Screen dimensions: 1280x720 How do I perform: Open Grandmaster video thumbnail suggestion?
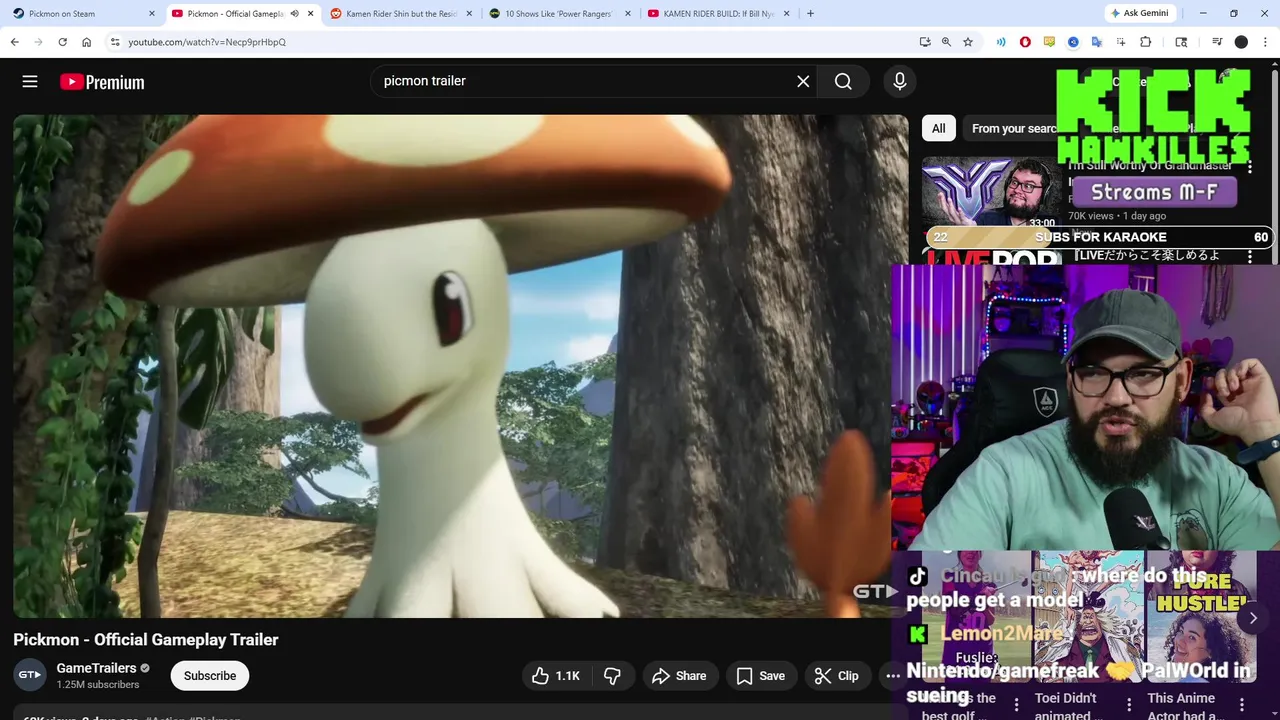(x=991, y=193)
